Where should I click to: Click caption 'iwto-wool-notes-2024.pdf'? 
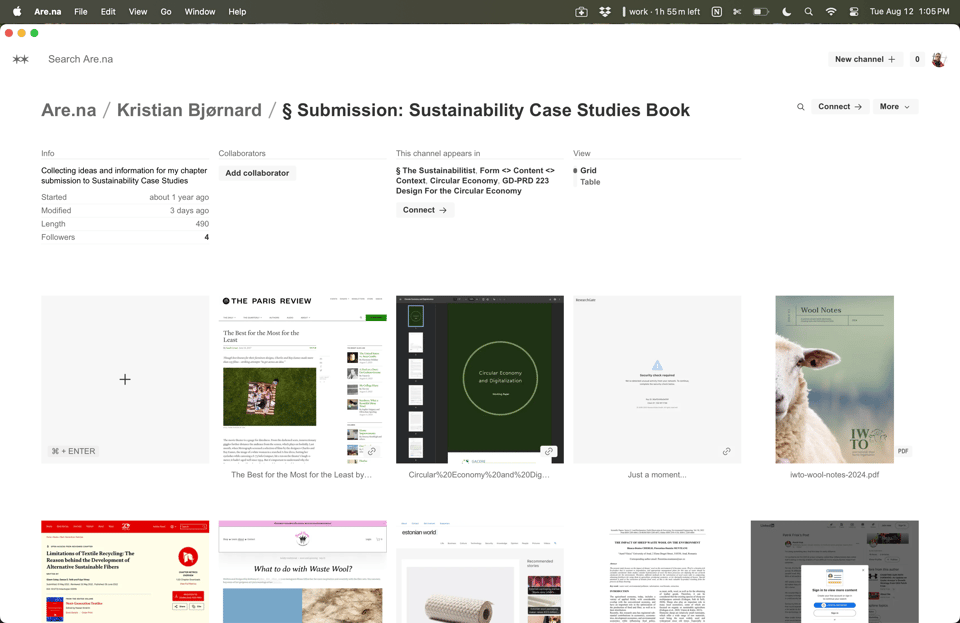click(x=834, y=475)
